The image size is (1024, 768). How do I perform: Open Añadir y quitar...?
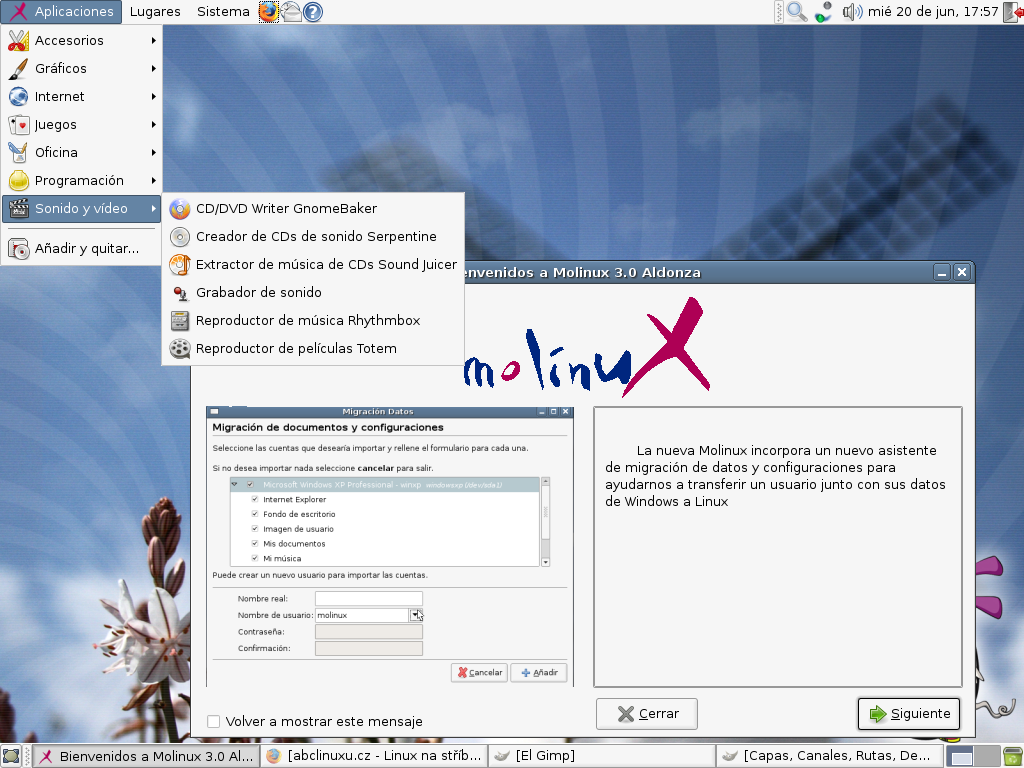82,249
